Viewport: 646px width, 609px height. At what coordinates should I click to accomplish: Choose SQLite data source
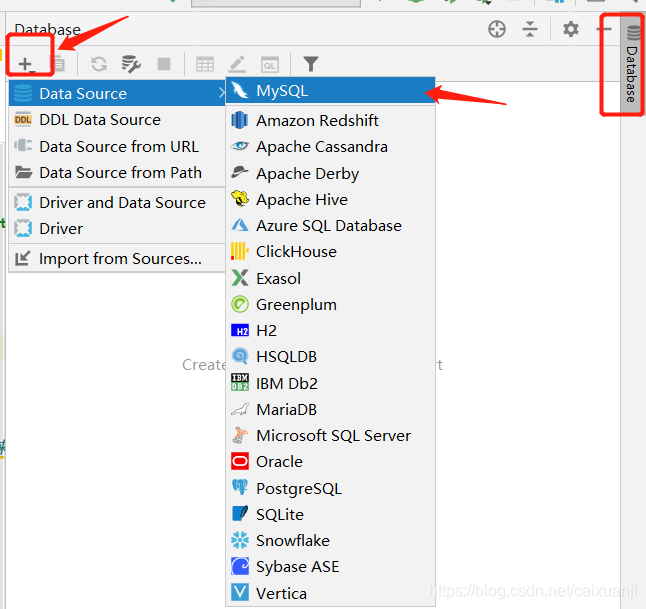point(330,514)
